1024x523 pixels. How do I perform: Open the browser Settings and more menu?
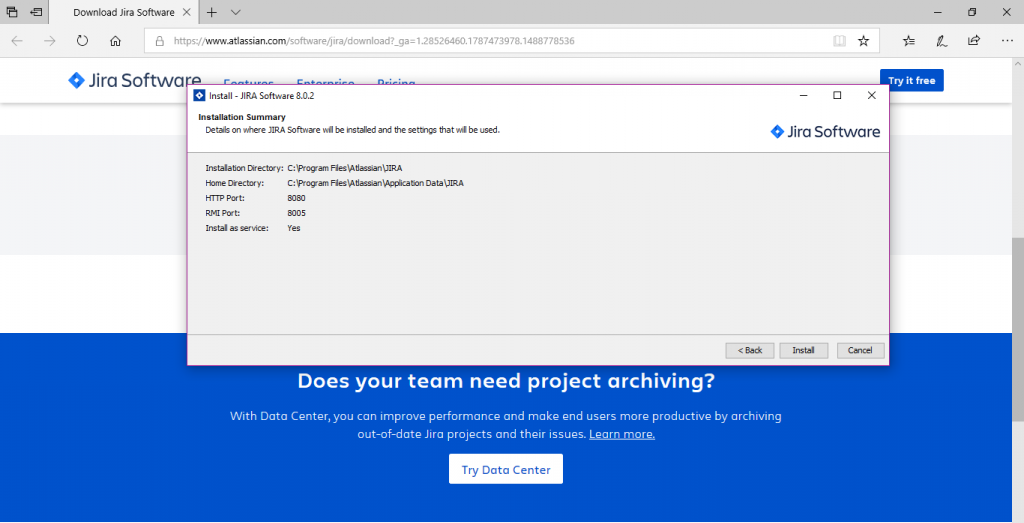coord(1007,40)
